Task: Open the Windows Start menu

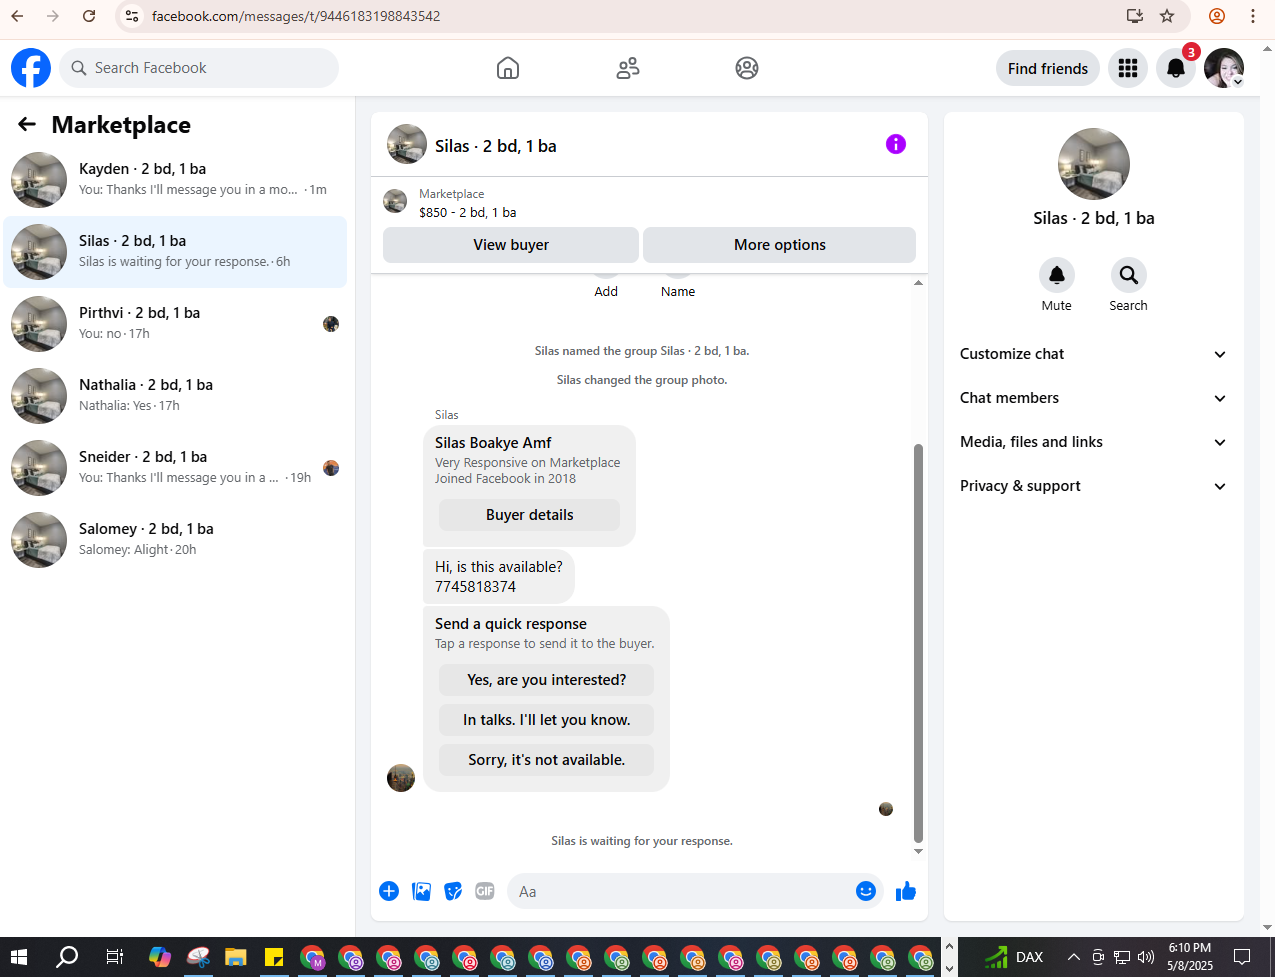Action: (19, 957)
